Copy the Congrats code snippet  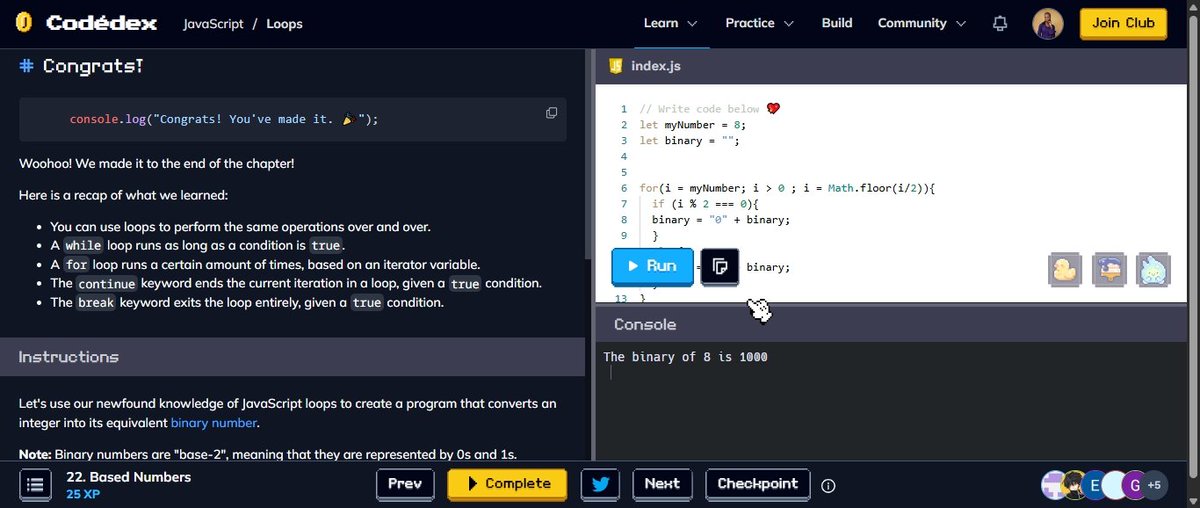[x=551, y=113]
